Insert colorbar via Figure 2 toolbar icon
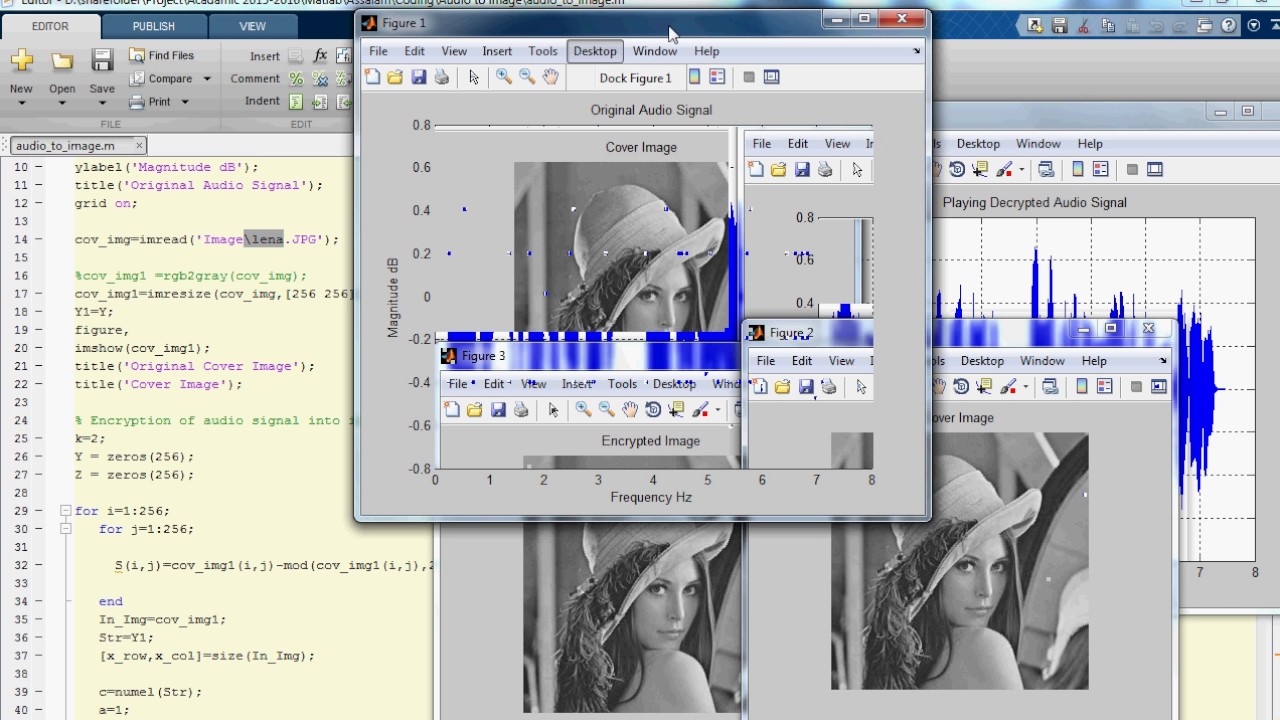 (1081, 387)
